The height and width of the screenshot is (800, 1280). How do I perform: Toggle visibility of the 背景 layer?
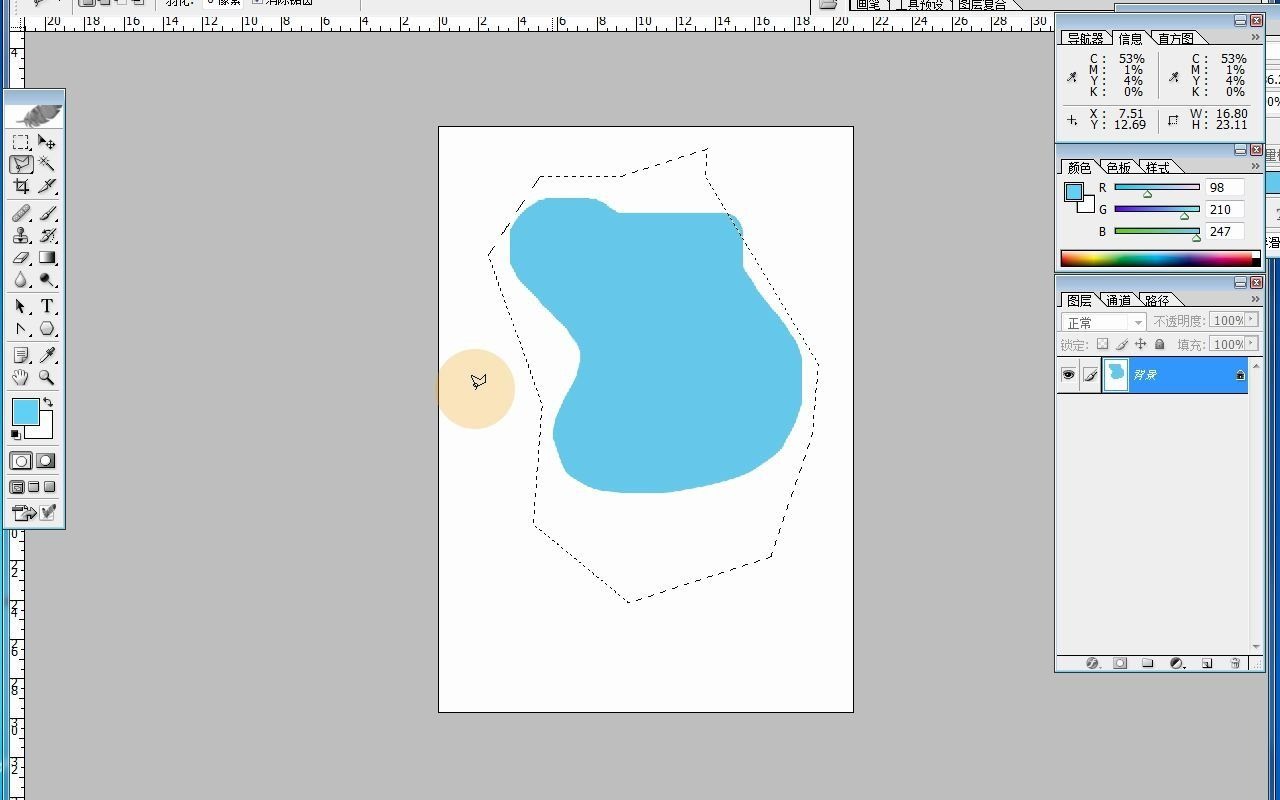pos(1068,375)
